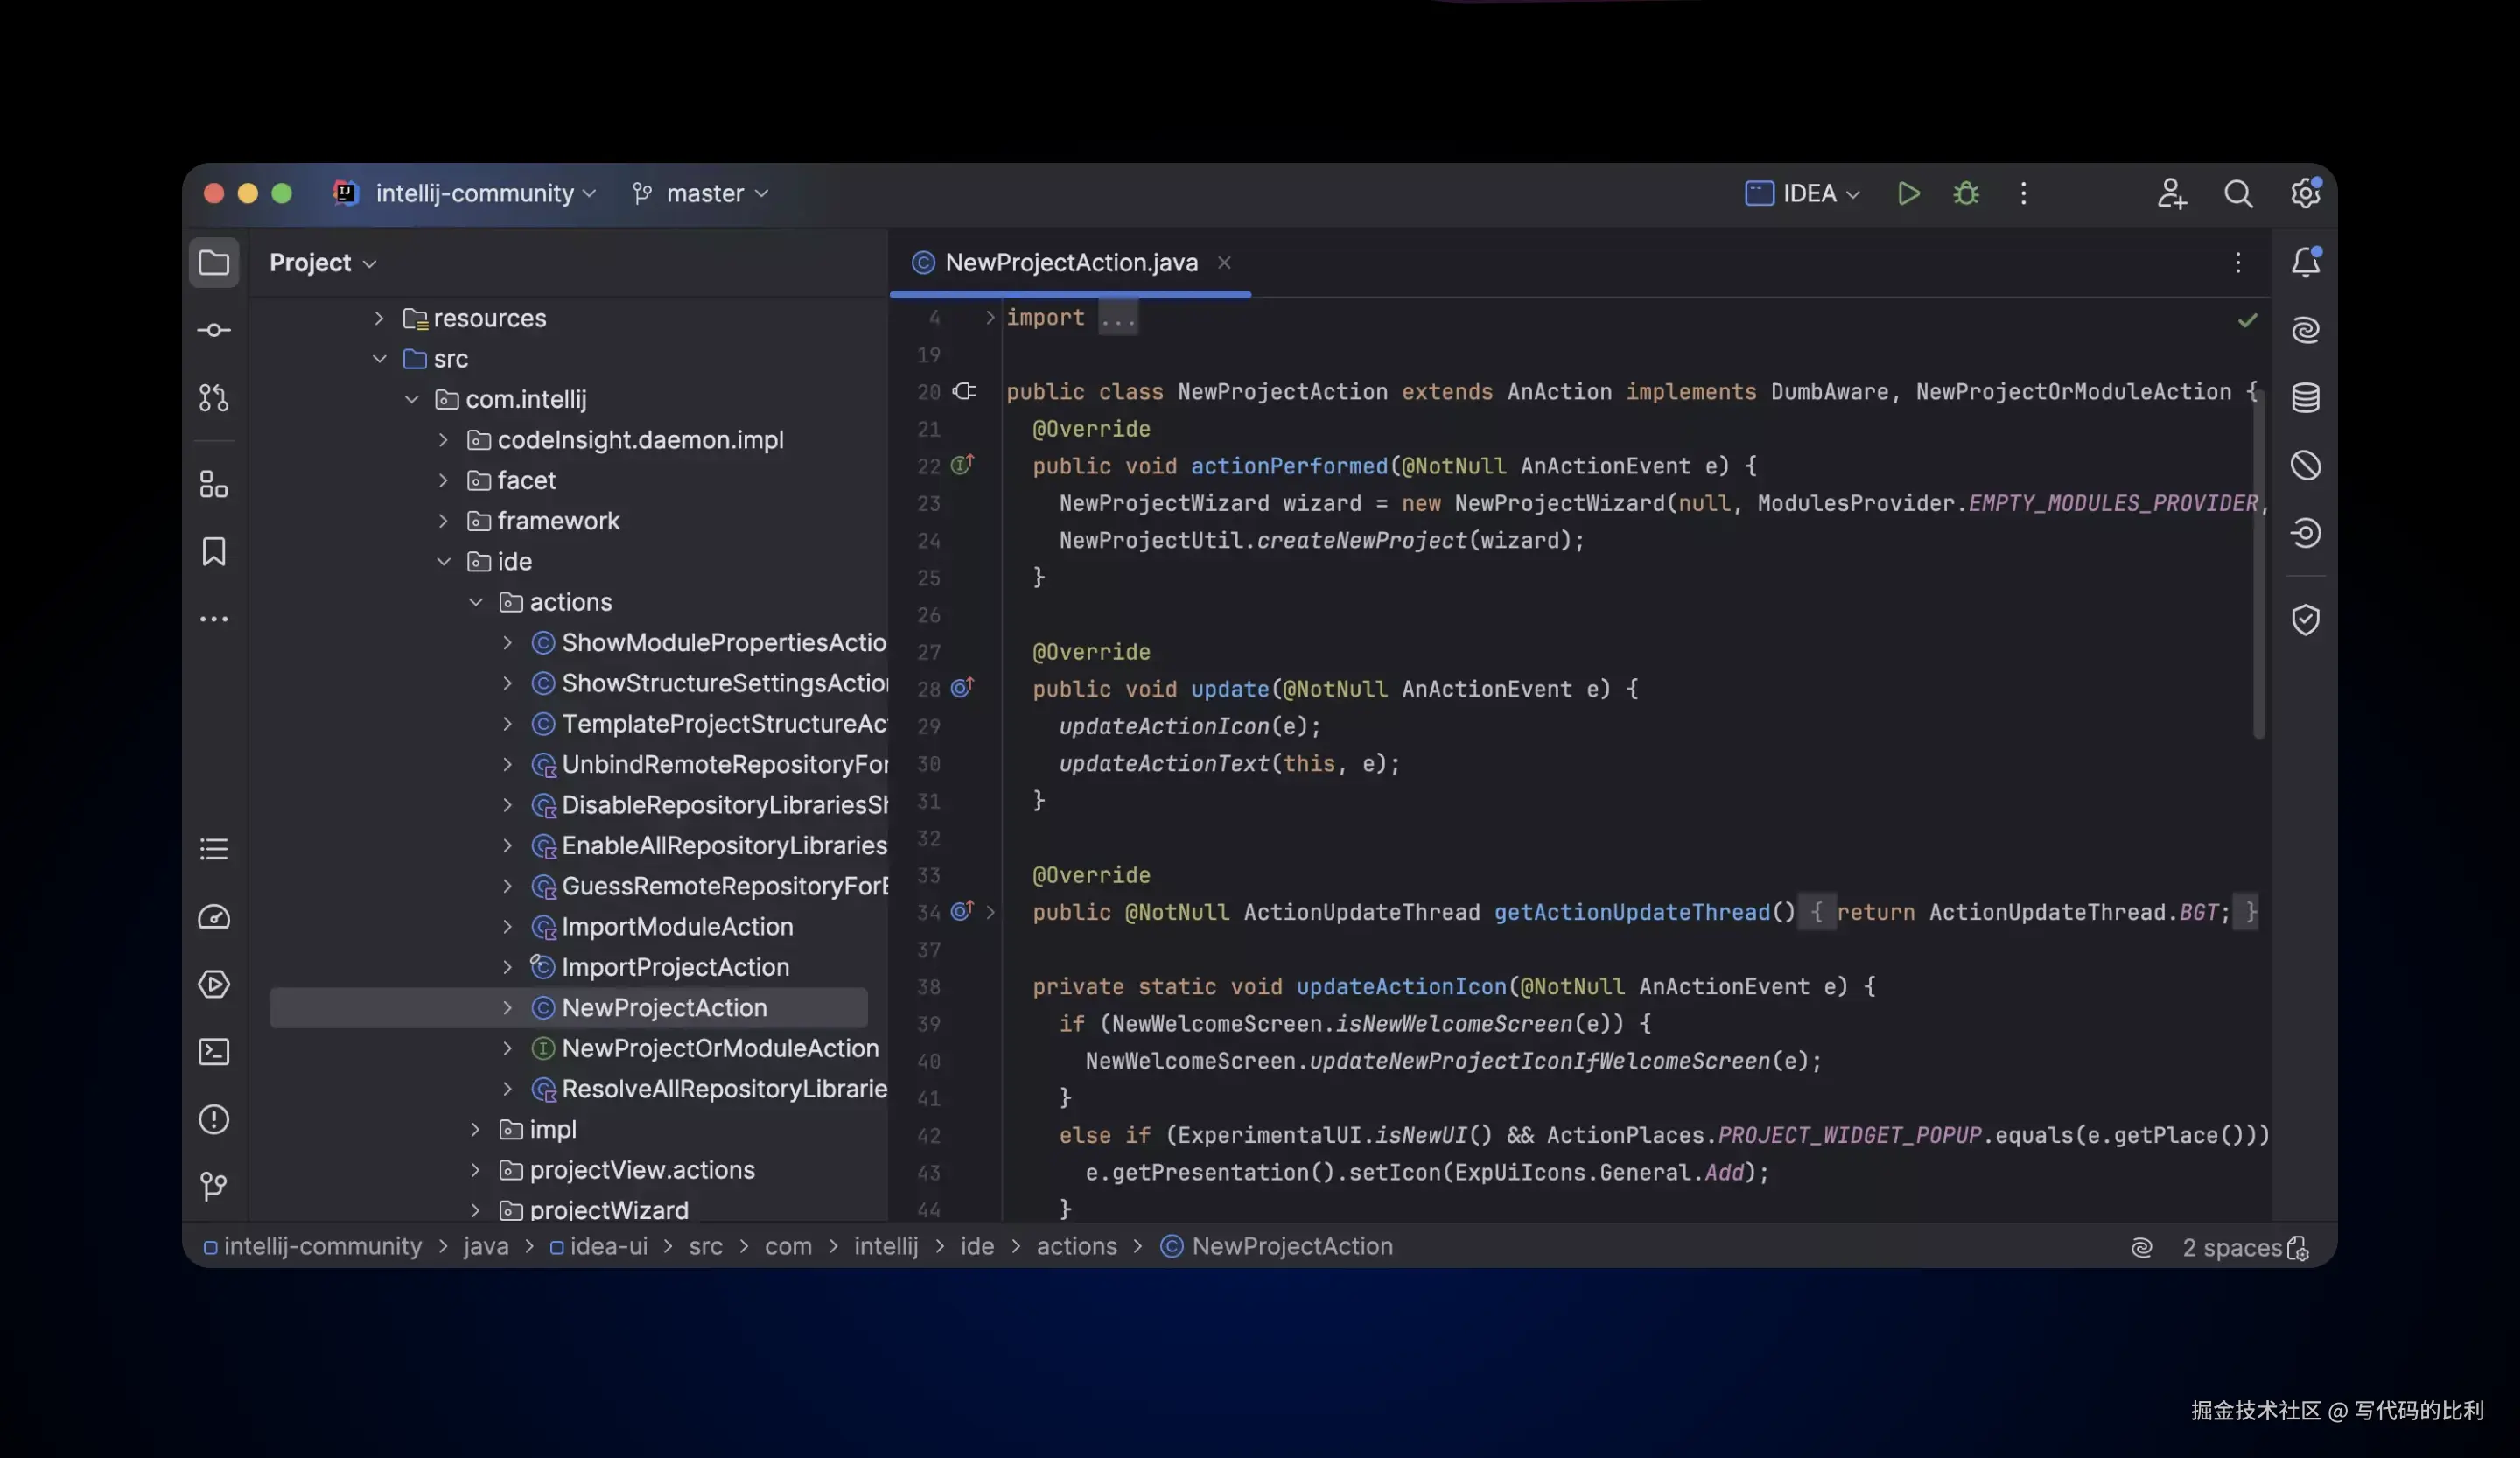Open the Git tool window icon
This screenshot has height=1458, width=2520.
point(213,1187)
